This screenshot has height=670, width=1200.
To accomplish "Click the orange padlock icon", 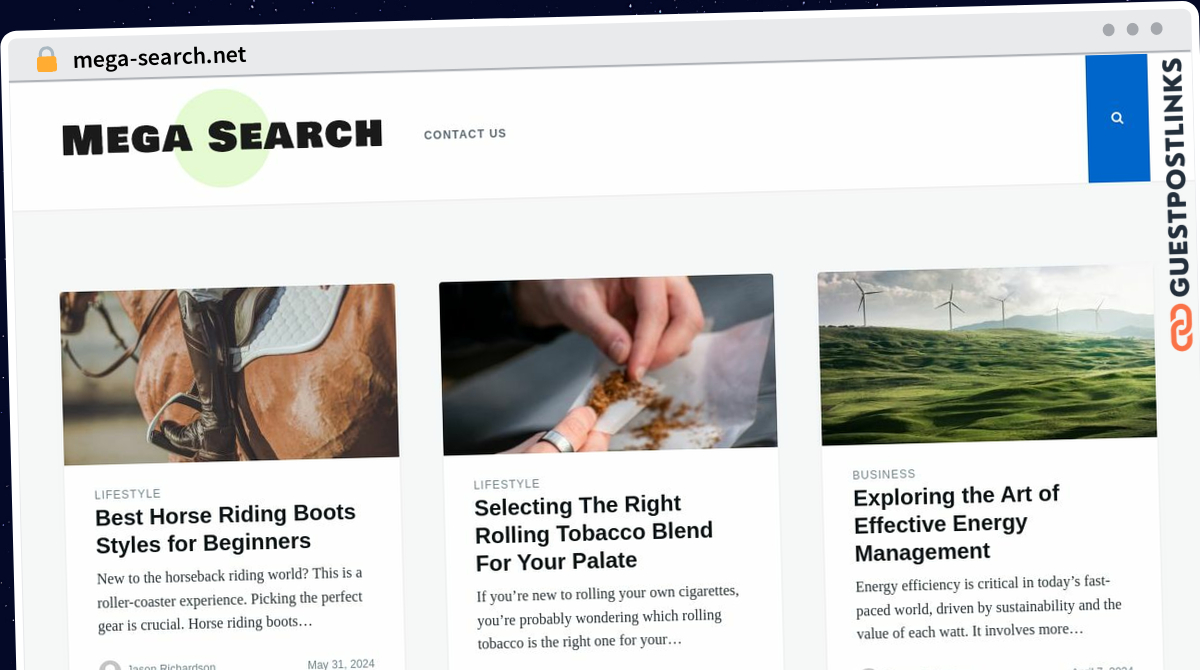I will pyautogui.click(x=47, y=60).
